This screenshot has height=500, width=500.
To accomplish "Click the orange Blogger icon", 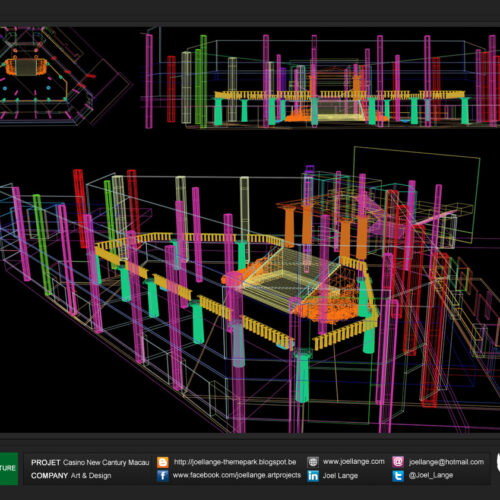I will (x=163, y=462).
